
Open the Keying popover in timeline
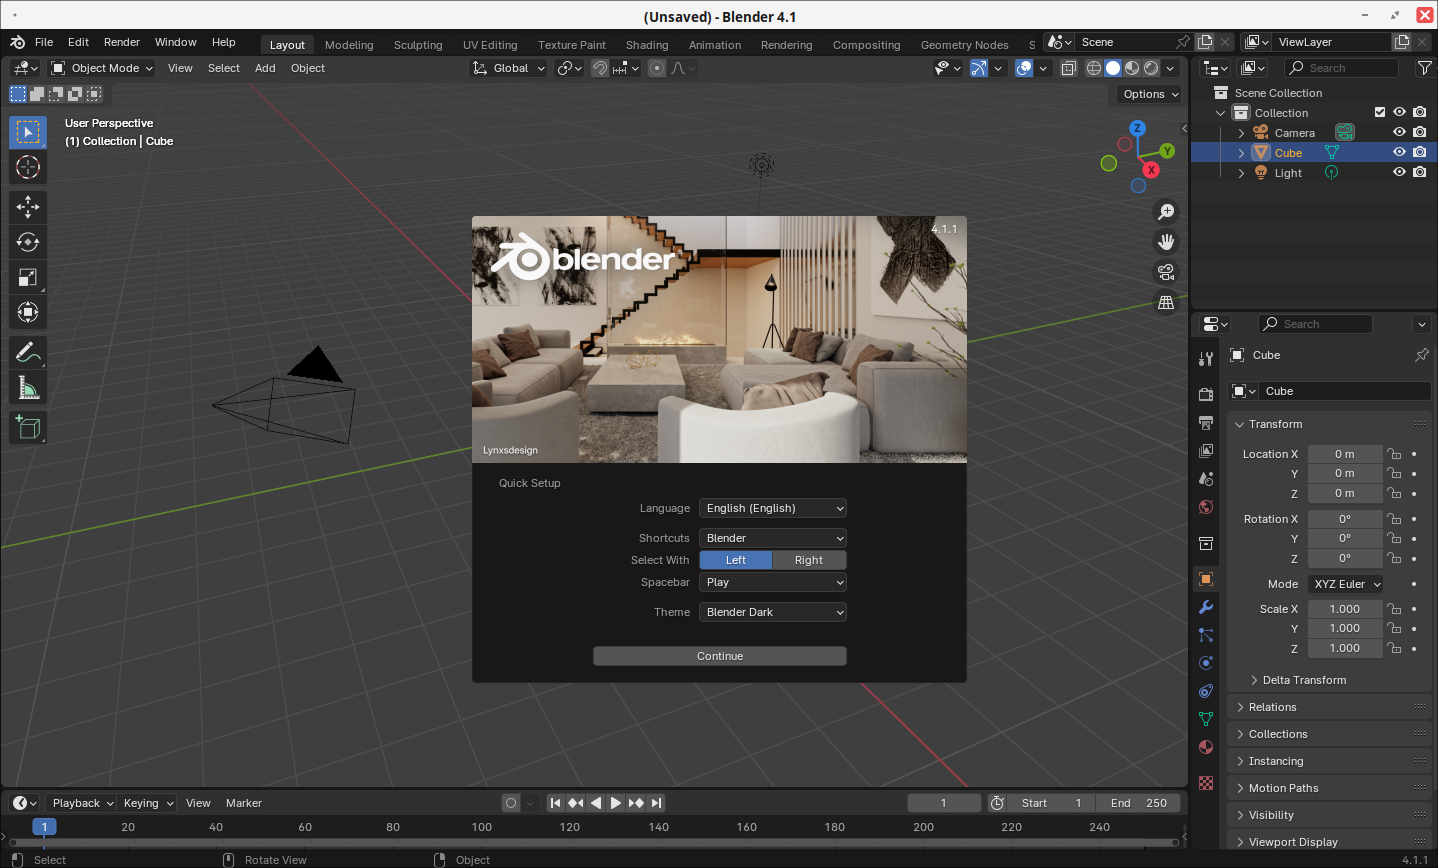click(147, 803)
